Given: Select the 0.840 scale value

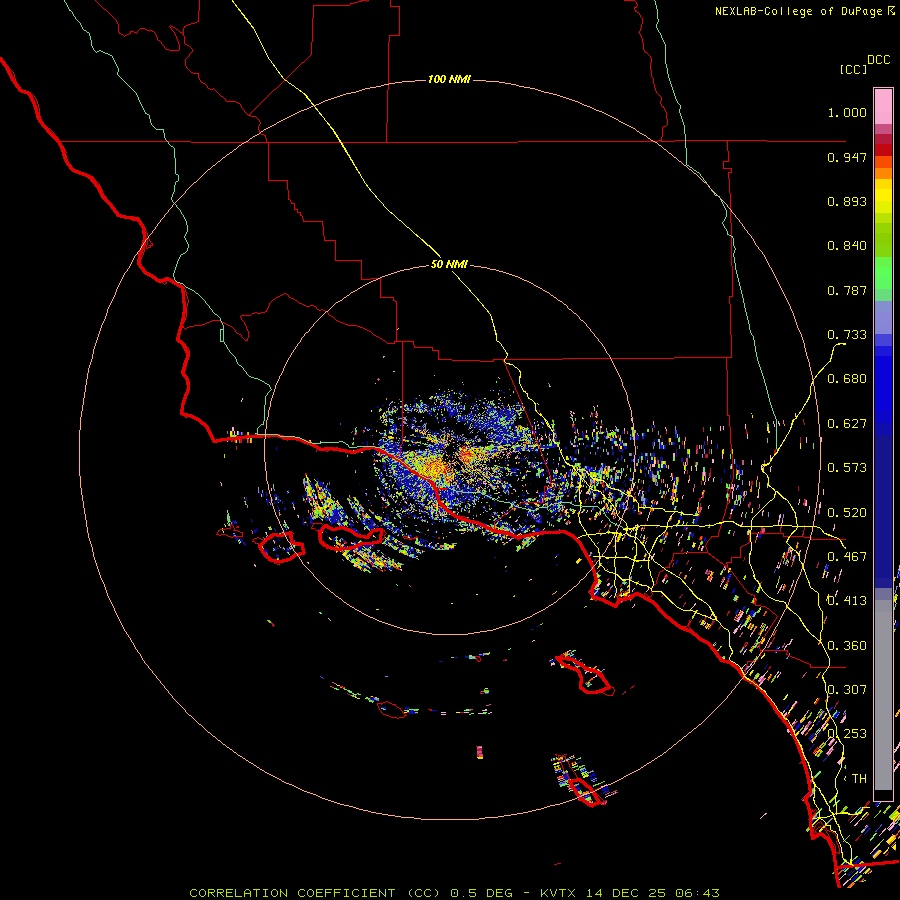Looking at the screenshot, I should [847, 246].
